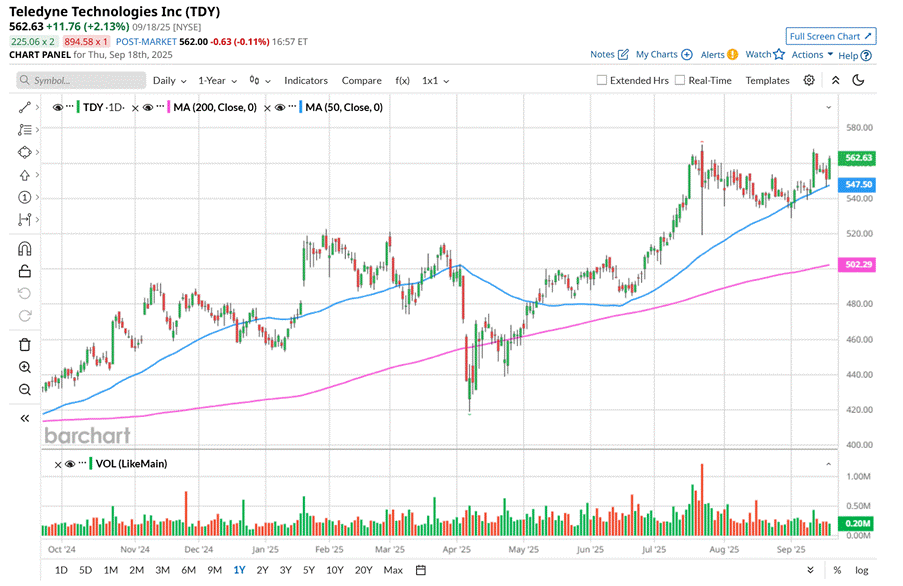Expand the bottom double-chevron options

[x=810, y=570]
